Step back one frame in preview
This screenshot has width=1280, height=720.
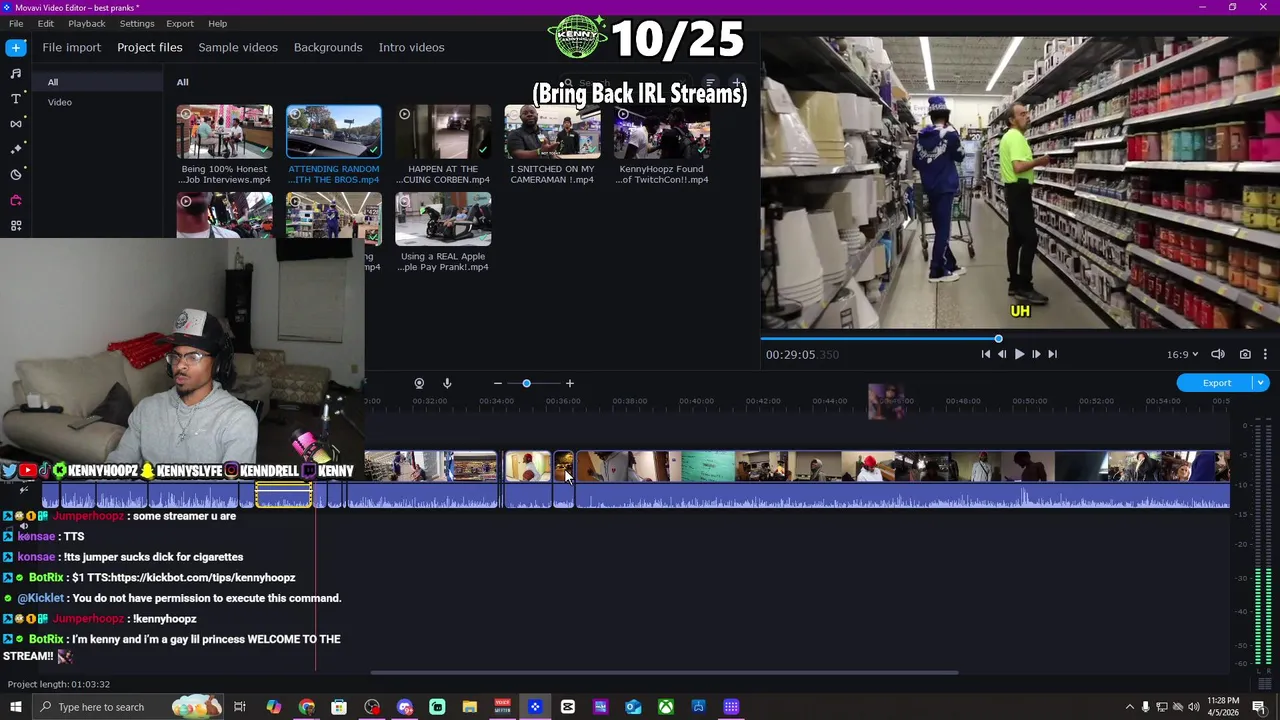(1002, 354)
